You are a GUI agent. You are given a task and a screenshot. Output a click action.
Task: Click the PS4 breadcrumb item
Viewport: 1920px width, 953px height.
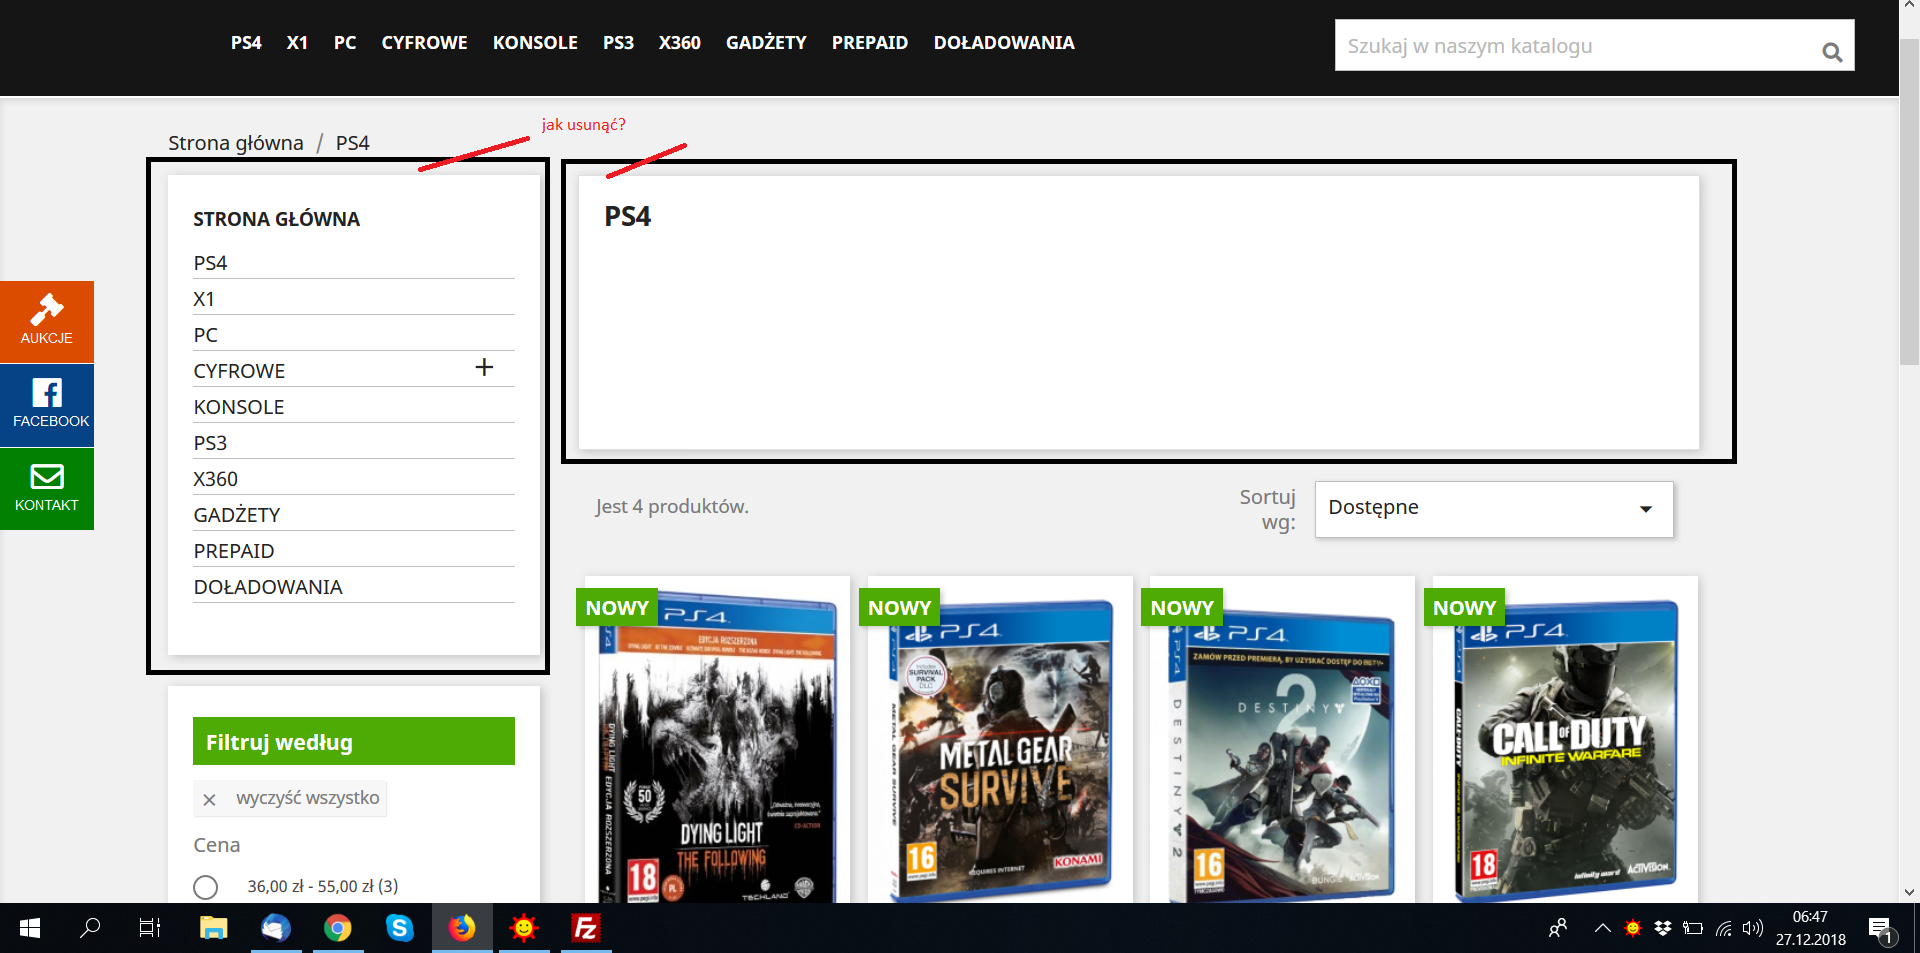(353, 143)
